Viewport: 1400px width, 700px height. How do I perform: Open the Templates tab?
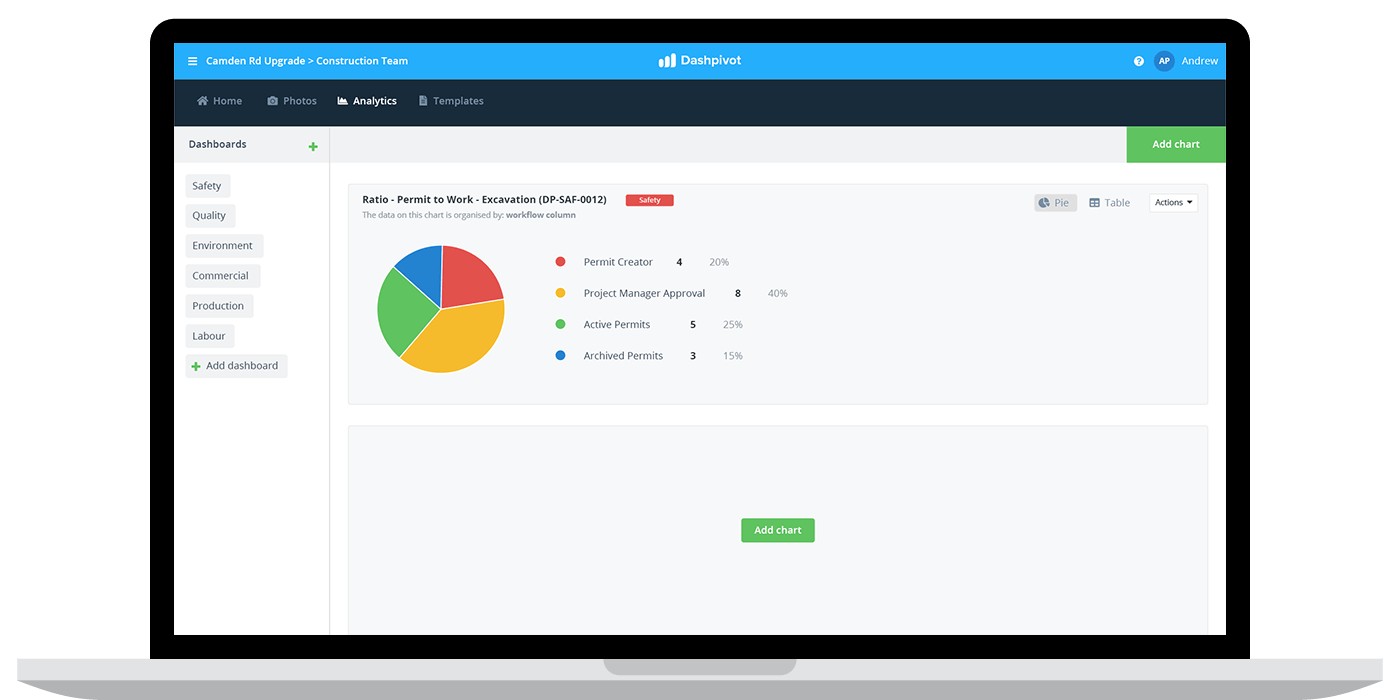(x=451, y=101)
